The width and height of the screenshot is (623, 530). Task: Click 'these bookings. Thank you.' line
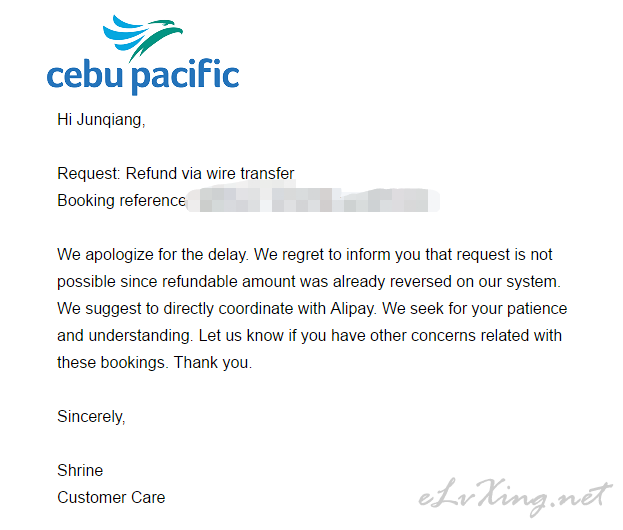(155, 363)
